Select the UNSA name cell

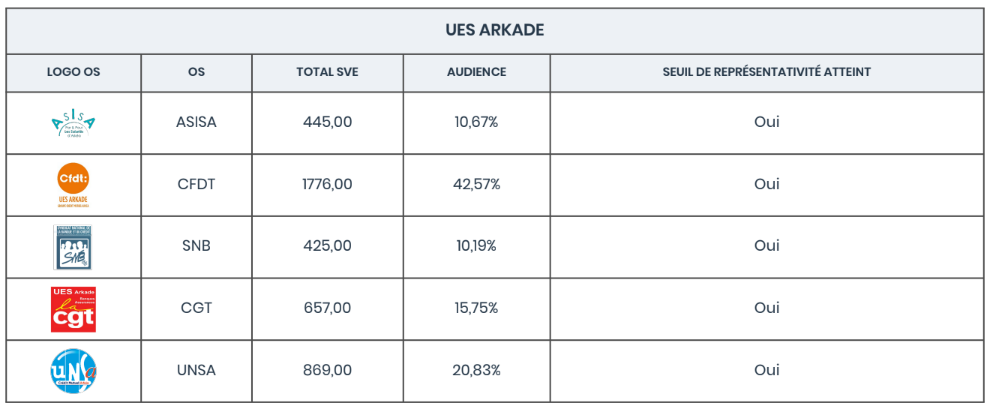click(x=196, y=370)
